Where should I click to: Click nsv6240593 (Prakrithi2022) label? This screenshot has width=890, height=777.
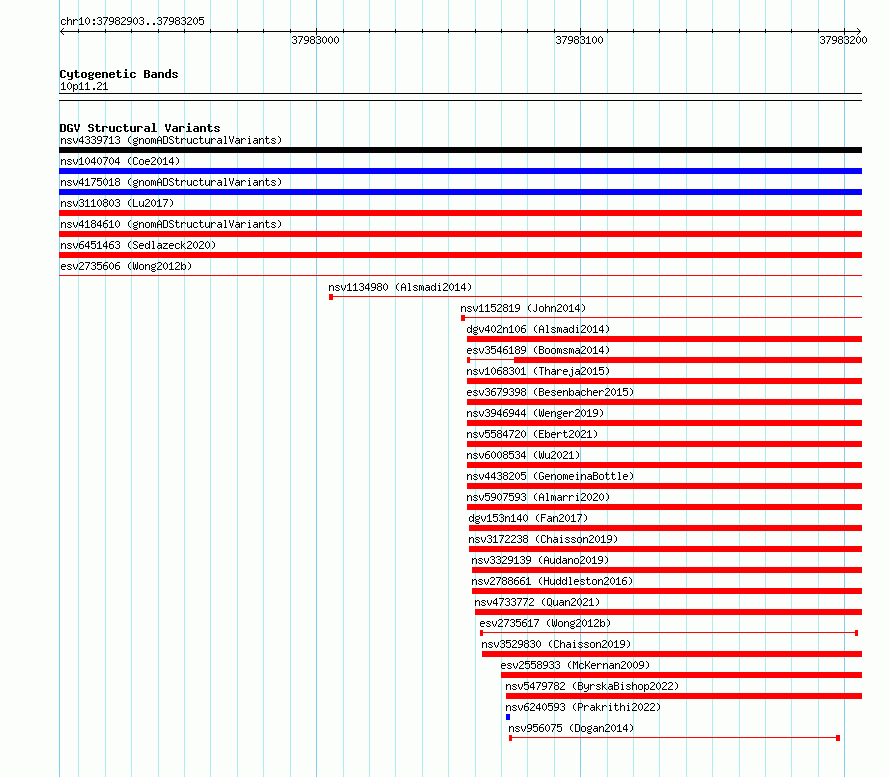point(583,707)
